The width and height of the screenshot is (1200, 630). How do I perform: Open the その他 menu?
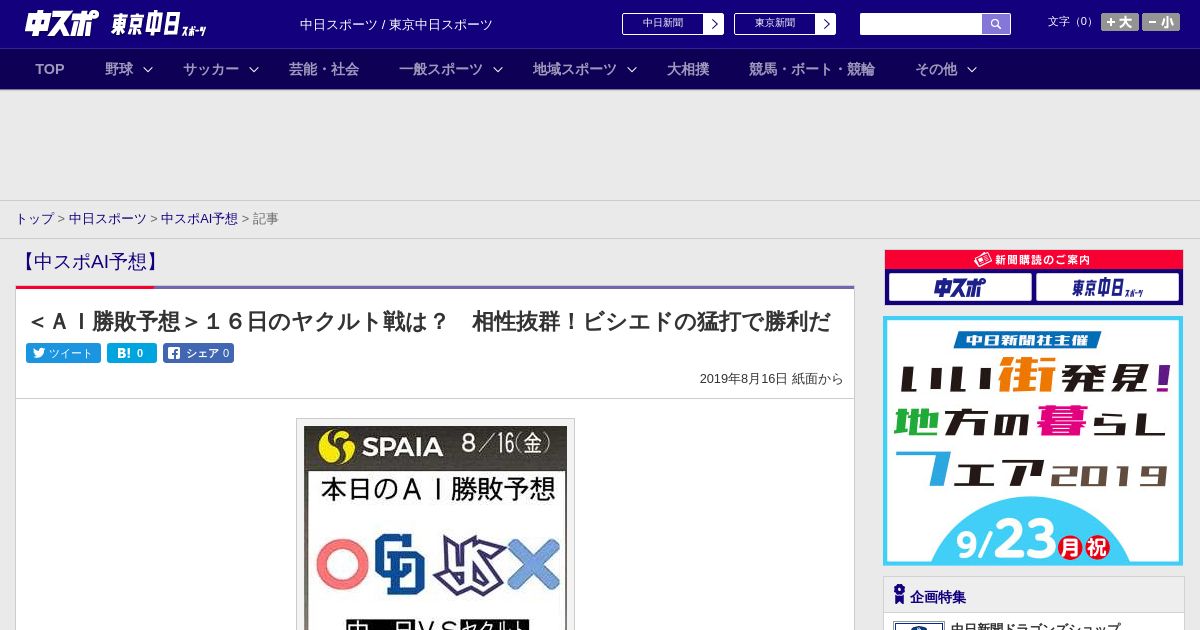pyautogui.click(x=936, y=69)
